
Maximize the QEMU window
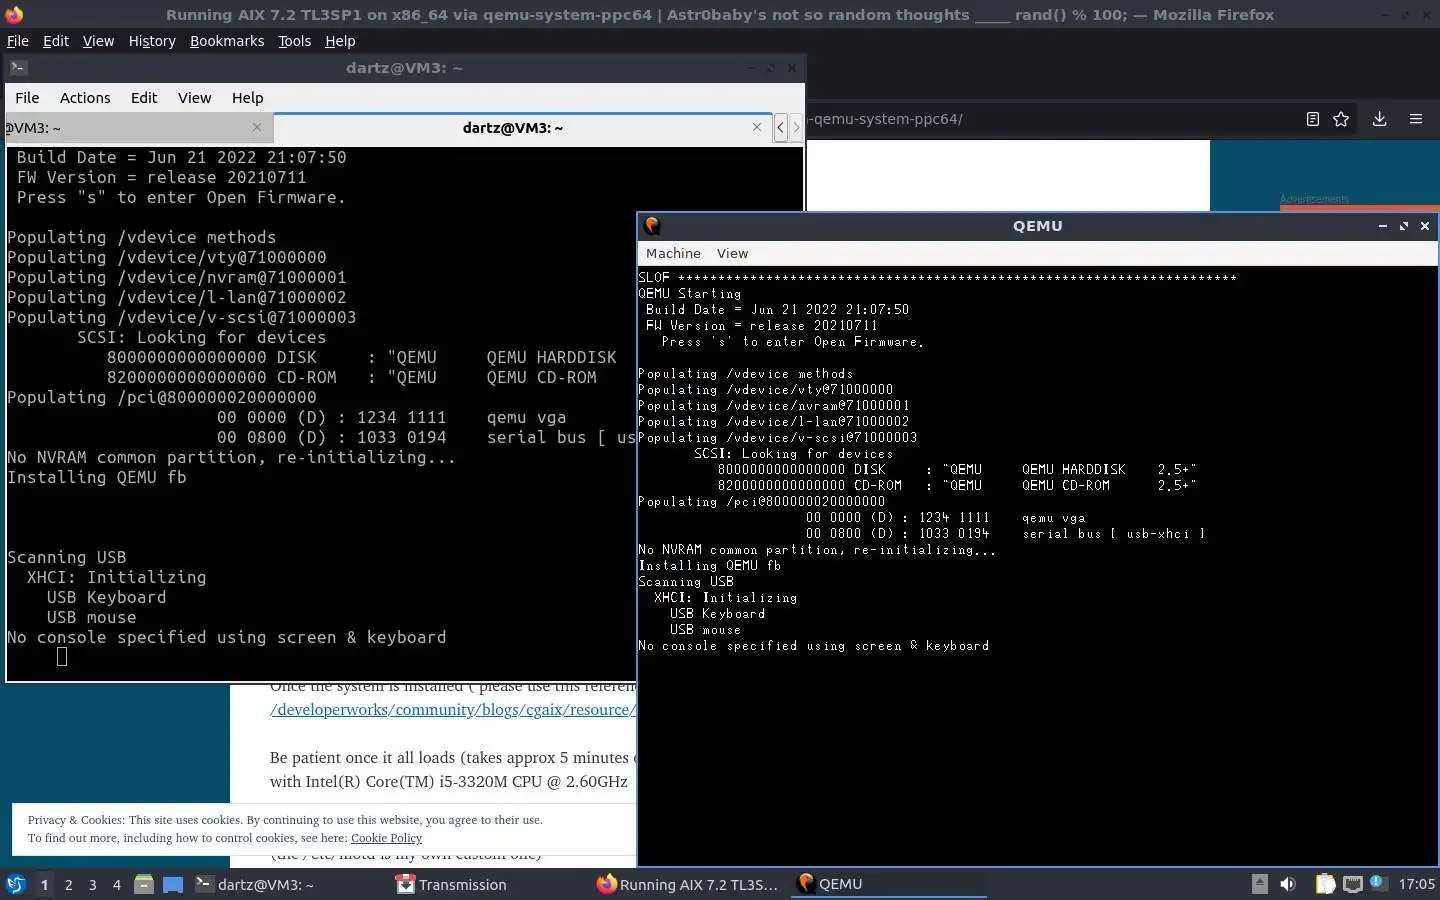pyautogui.click(x=1404, y=226)
